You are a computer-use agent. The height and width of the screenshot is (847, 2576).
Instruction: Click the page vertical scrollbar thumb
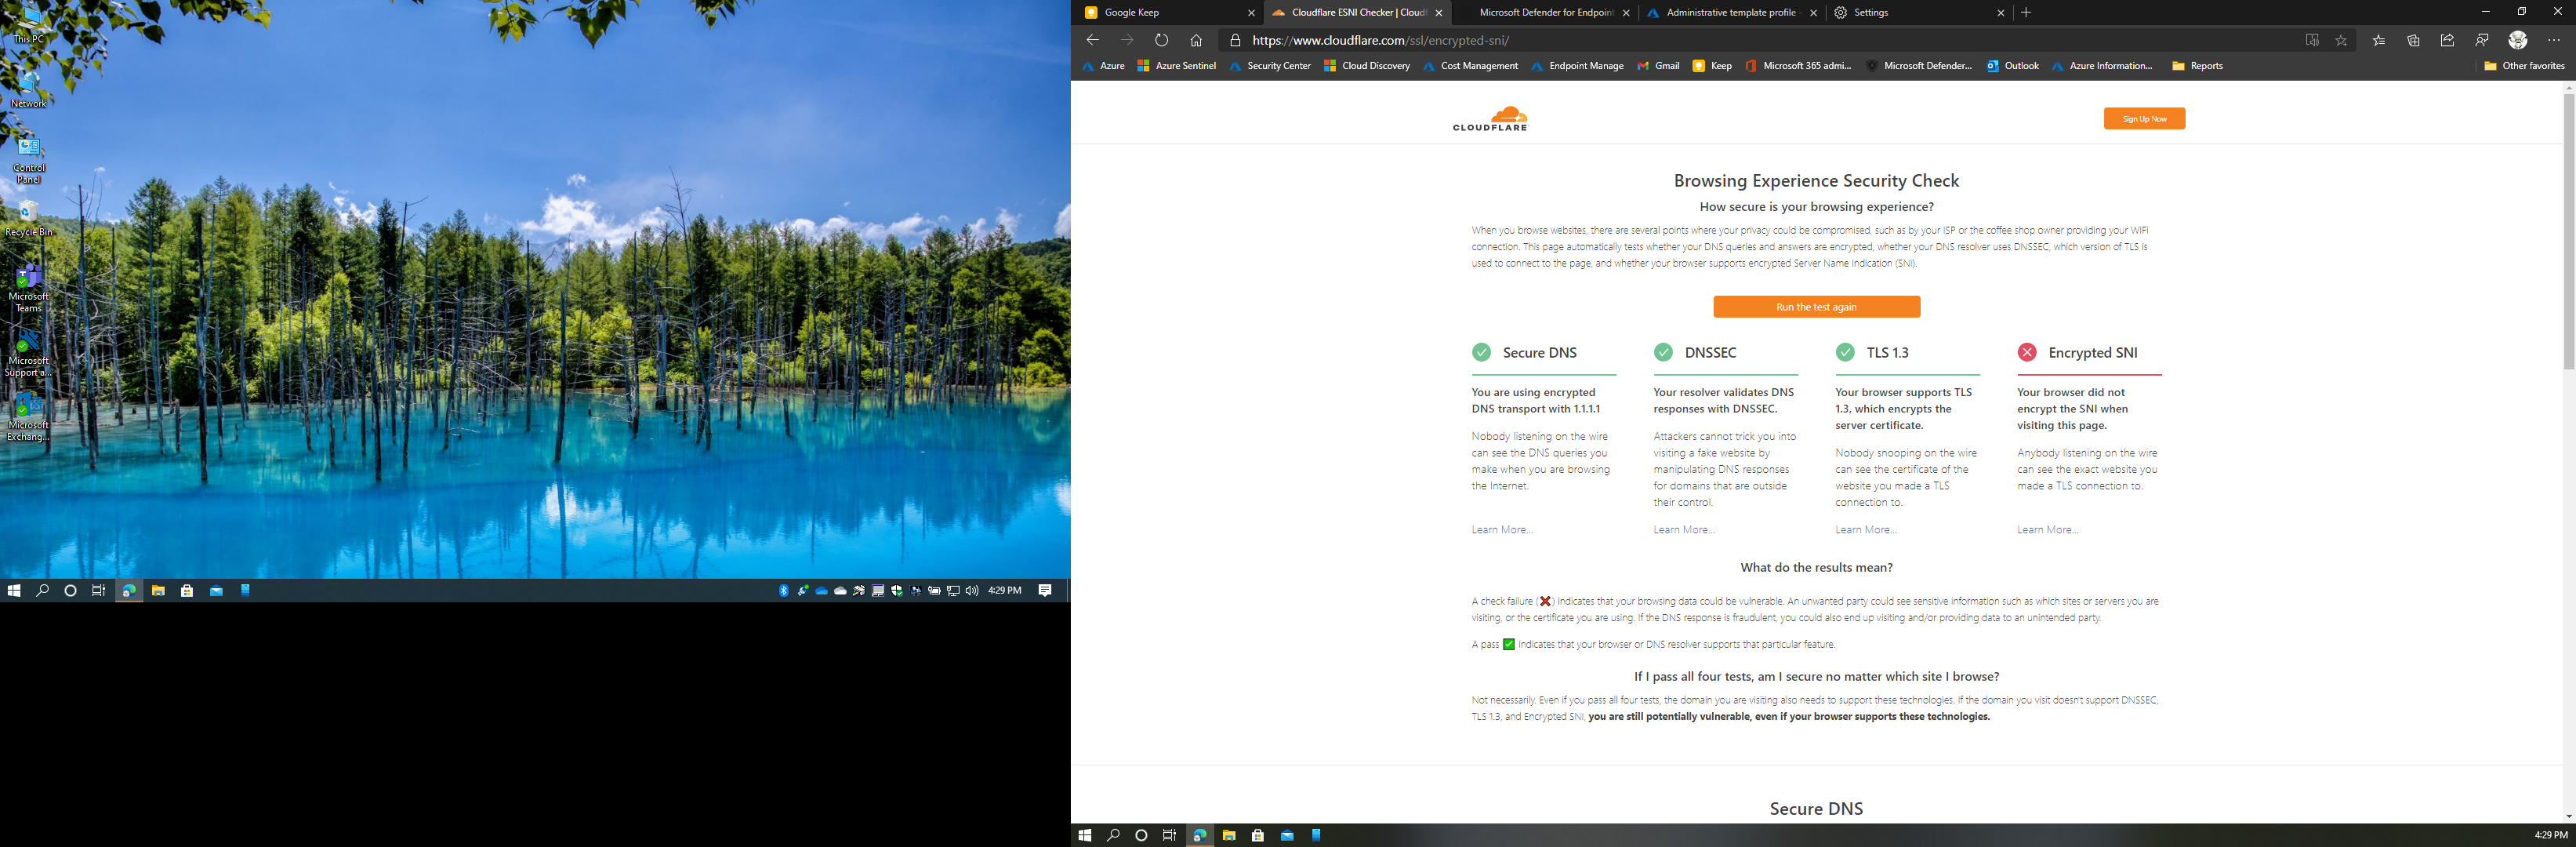point(2568,230)
